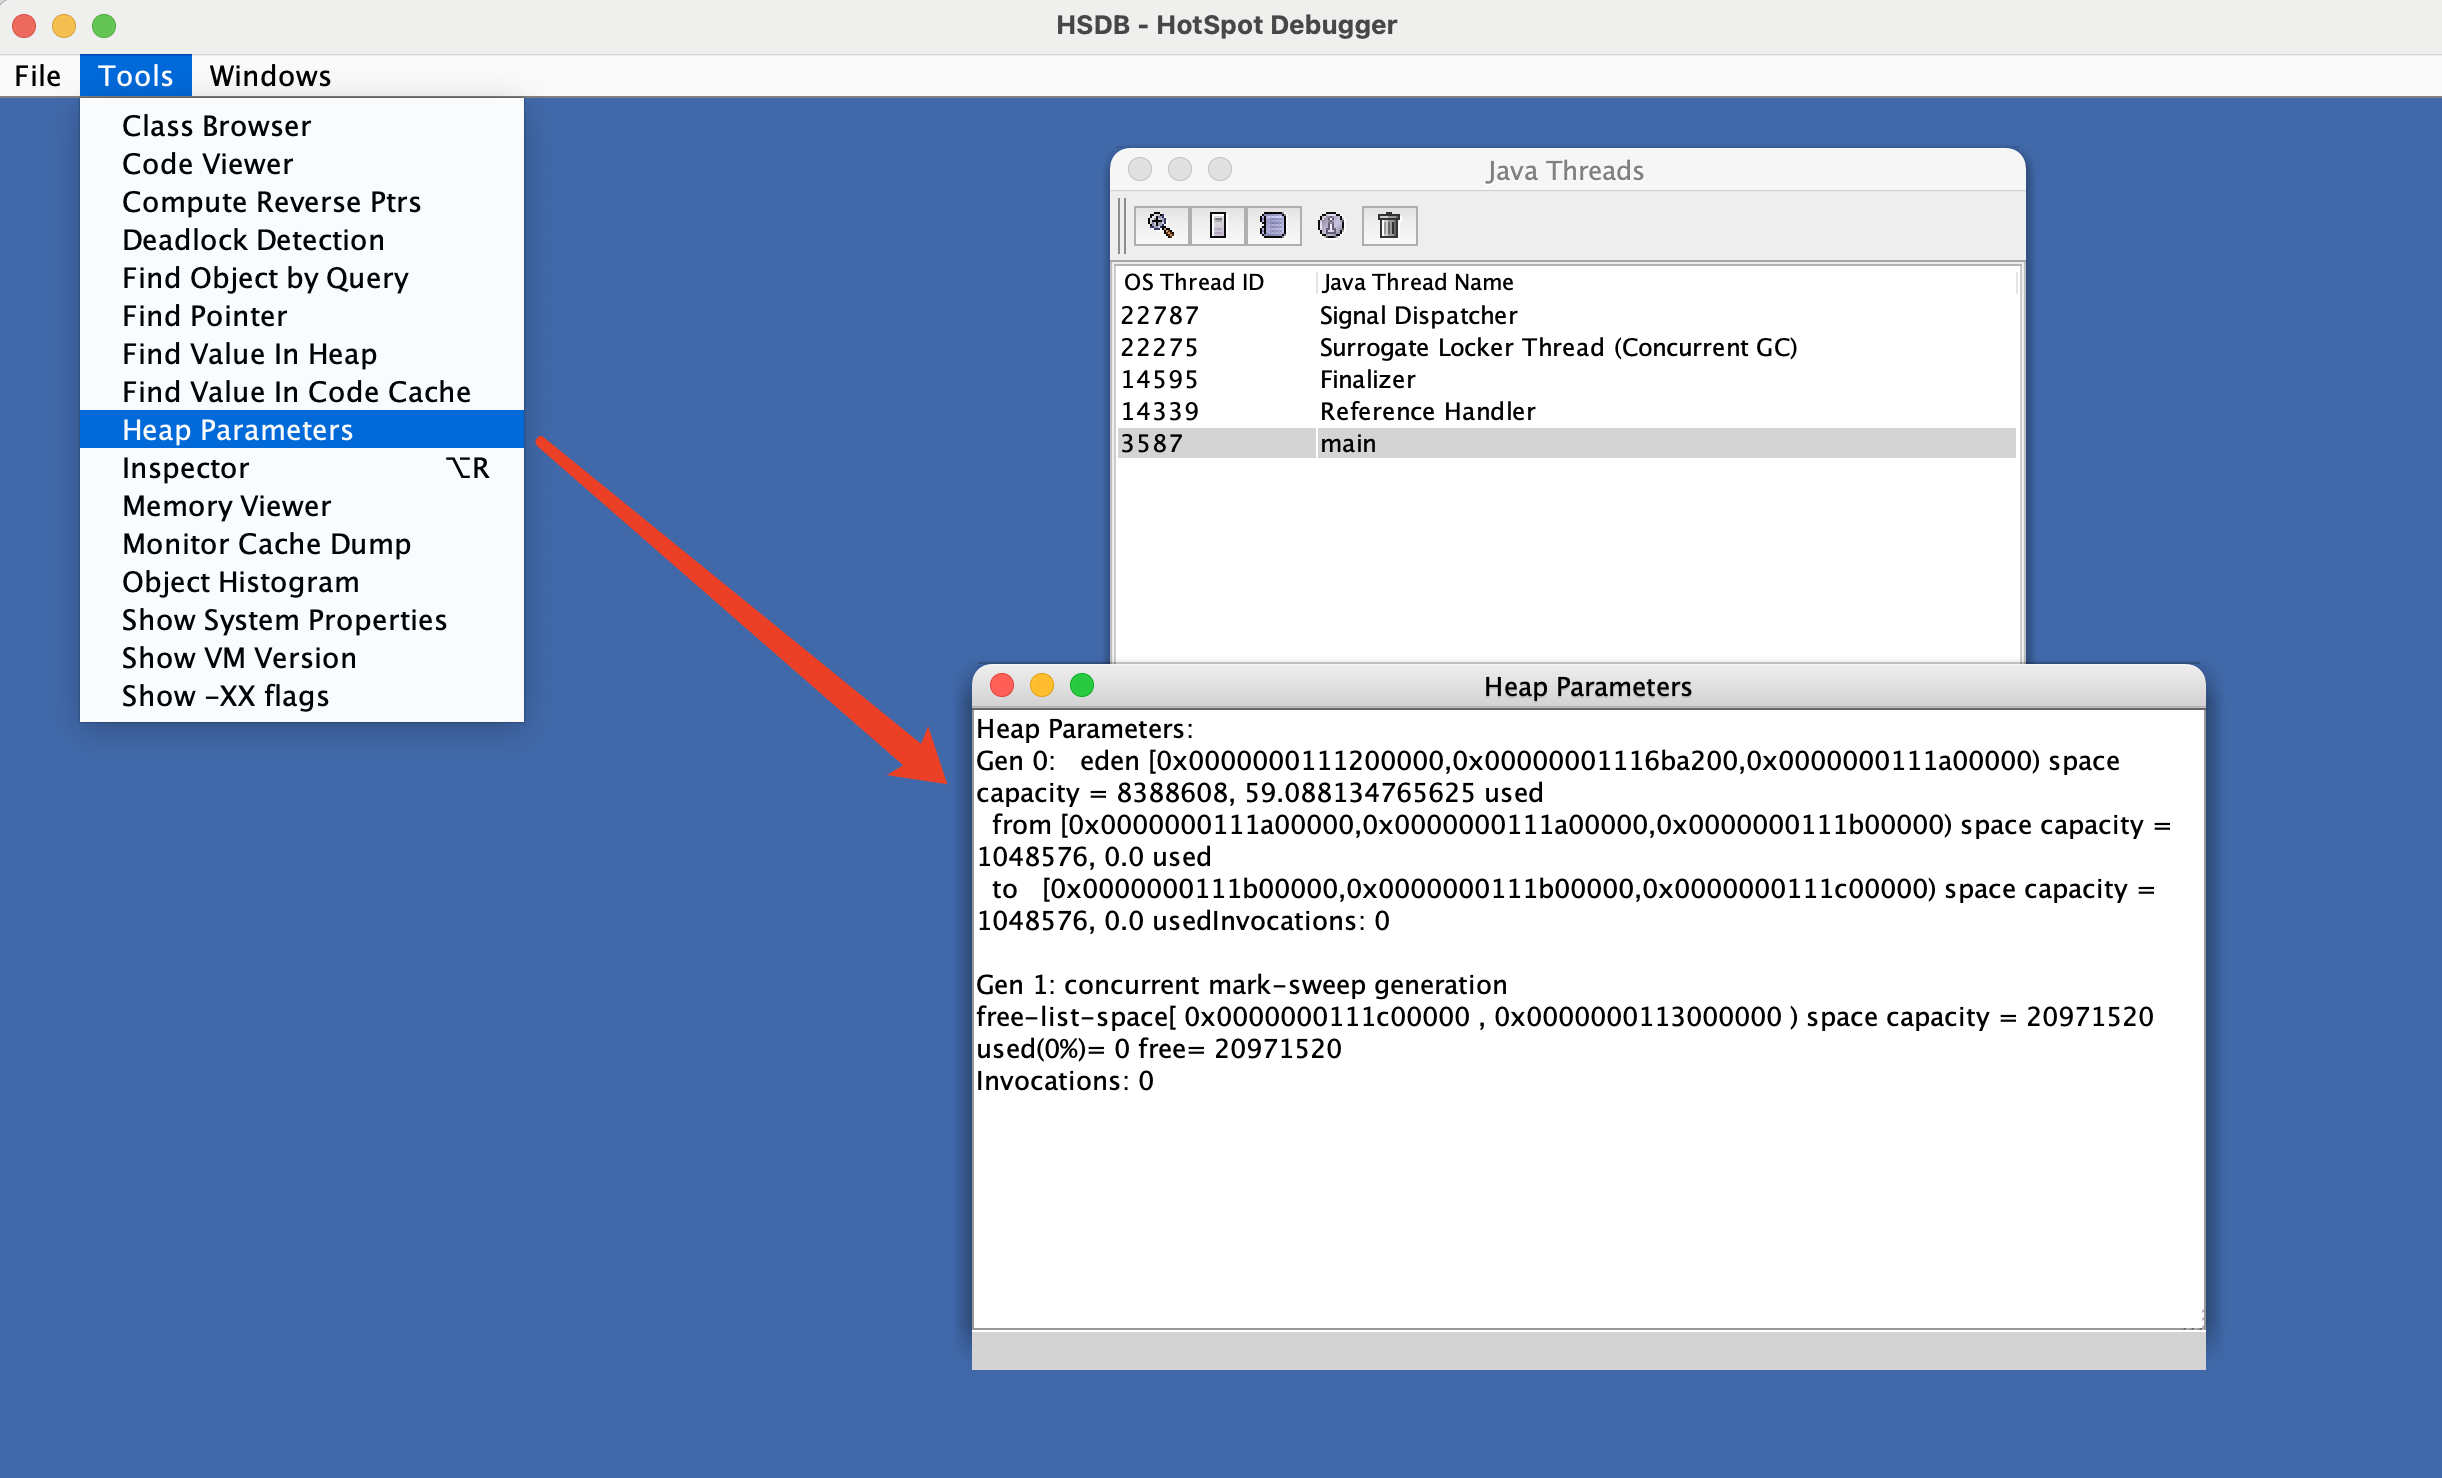Click the Java Threads toolbar drag handle

point(1123,225)
